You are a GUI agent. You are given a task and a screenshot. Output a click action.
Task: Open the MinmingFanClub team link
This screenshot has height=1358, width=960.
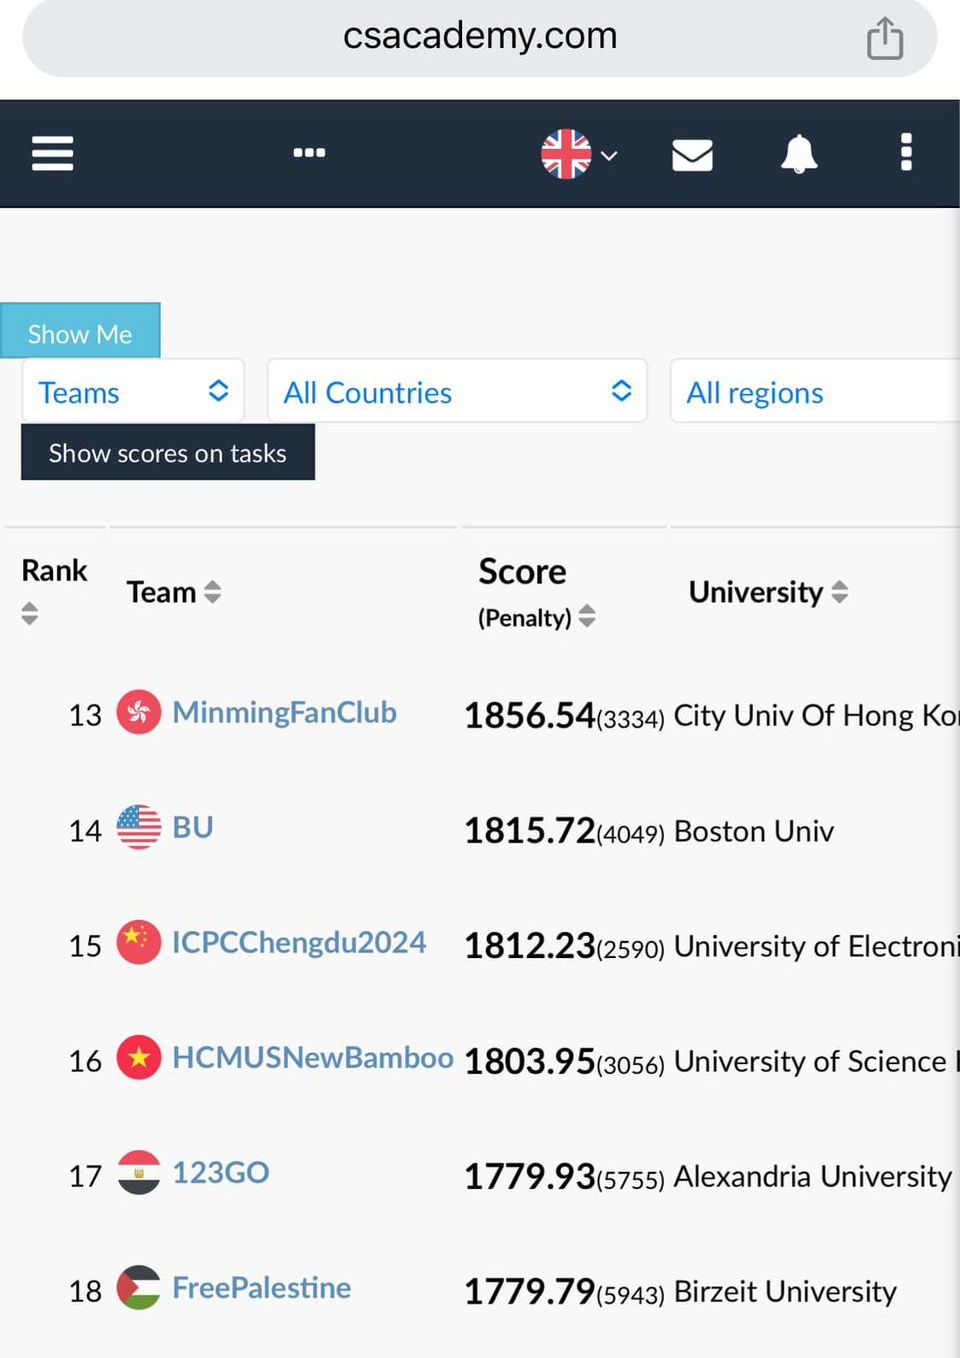284,712
